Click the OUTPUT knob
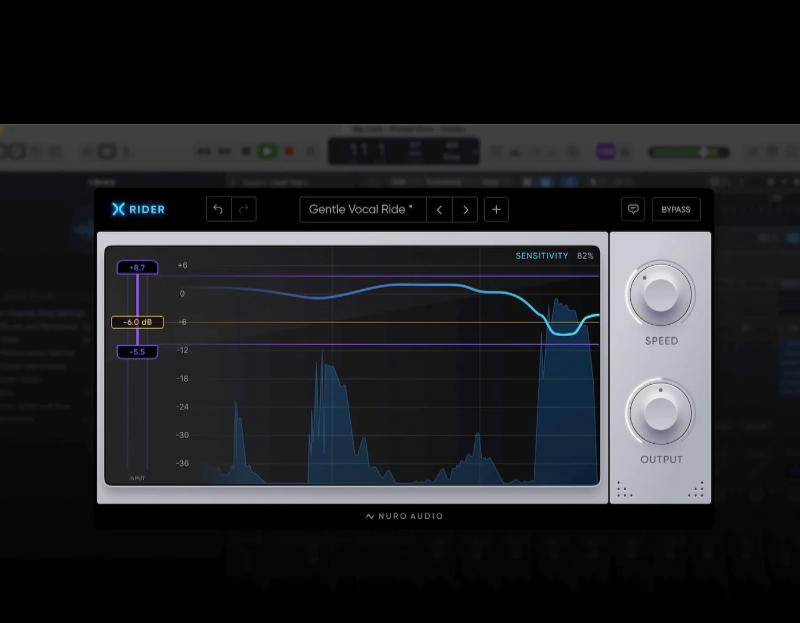This screenshot has height=623, width=800. coord(661,413)
